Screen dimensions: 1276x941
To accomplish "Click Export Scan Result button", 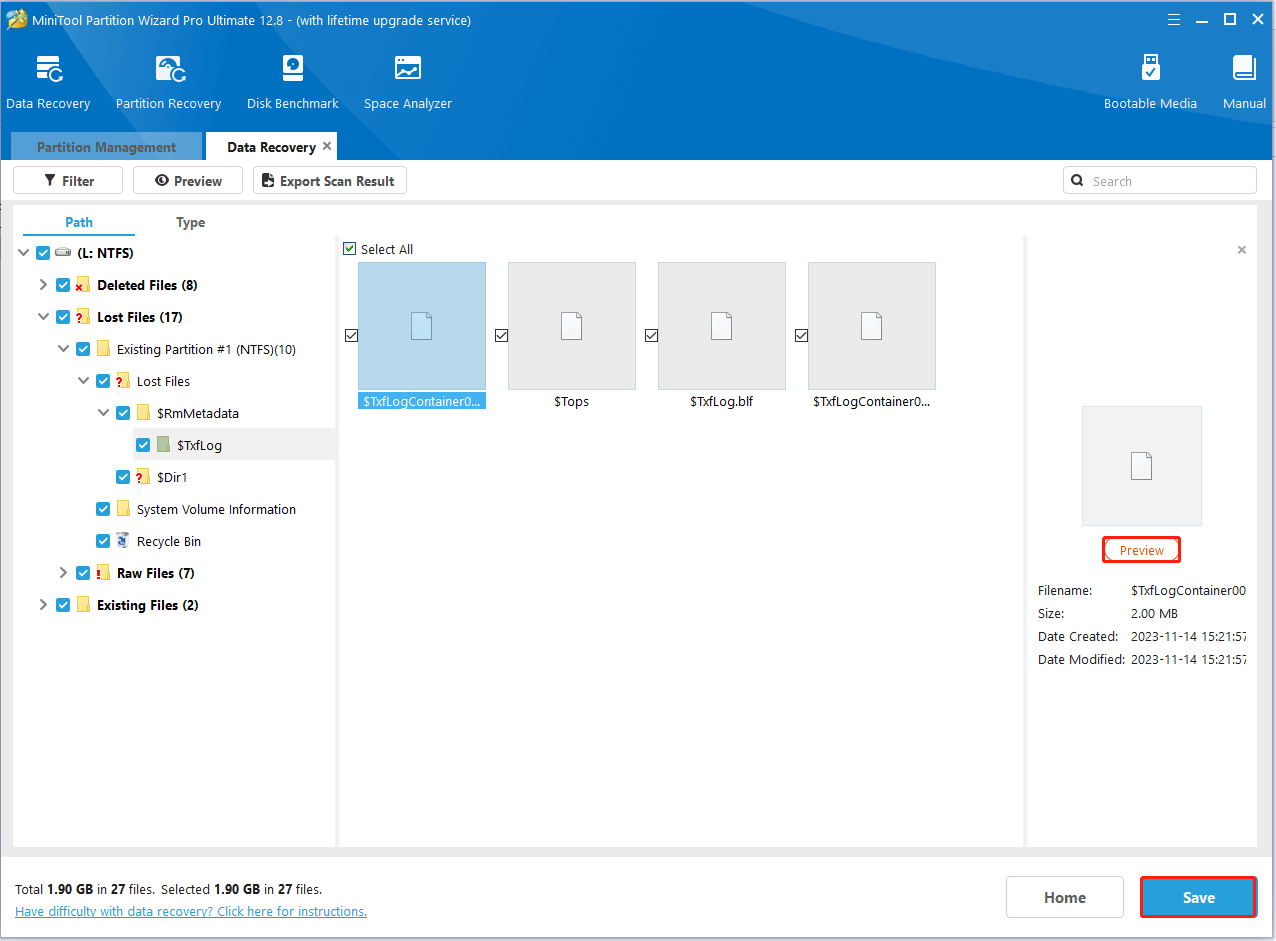I will point(330,181).
